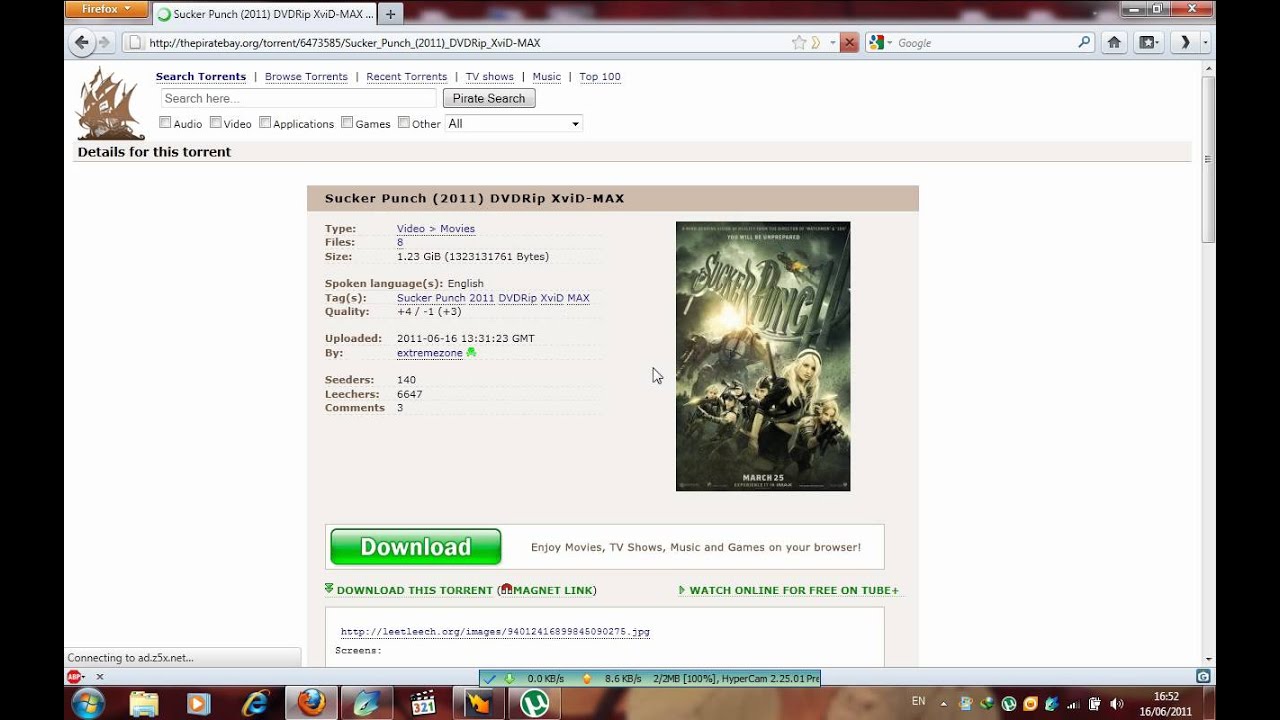
Task: Click the browser Forward arrow button
Action: point(104,43)
